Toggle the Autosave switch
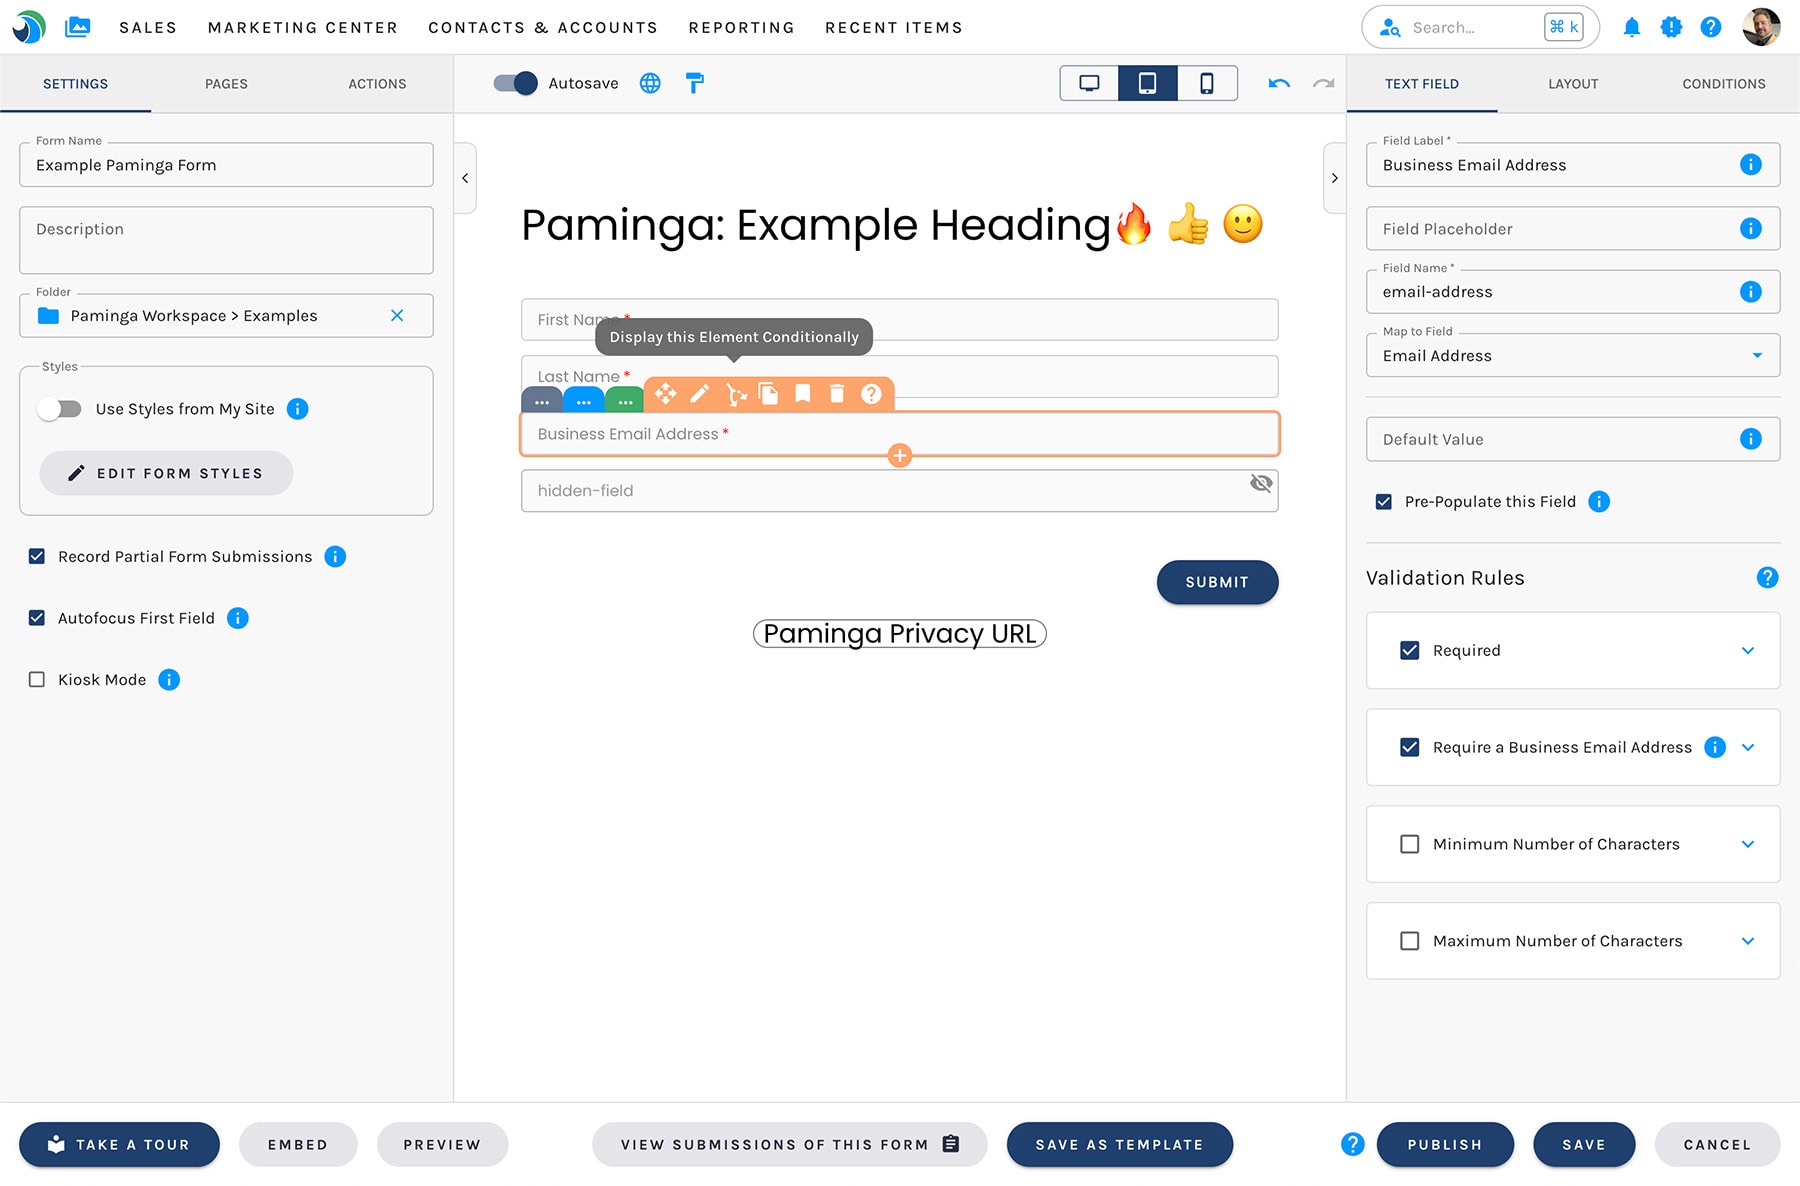Viewport: 1800px width, 1186px height. pyautogui.click(x=515, y=84)
